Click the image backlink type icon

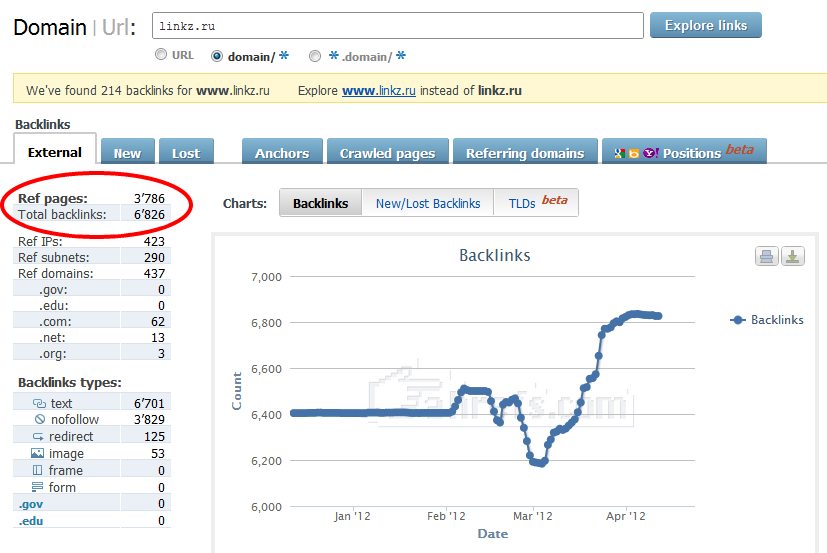pyautogui.click(x=38, y=453)
